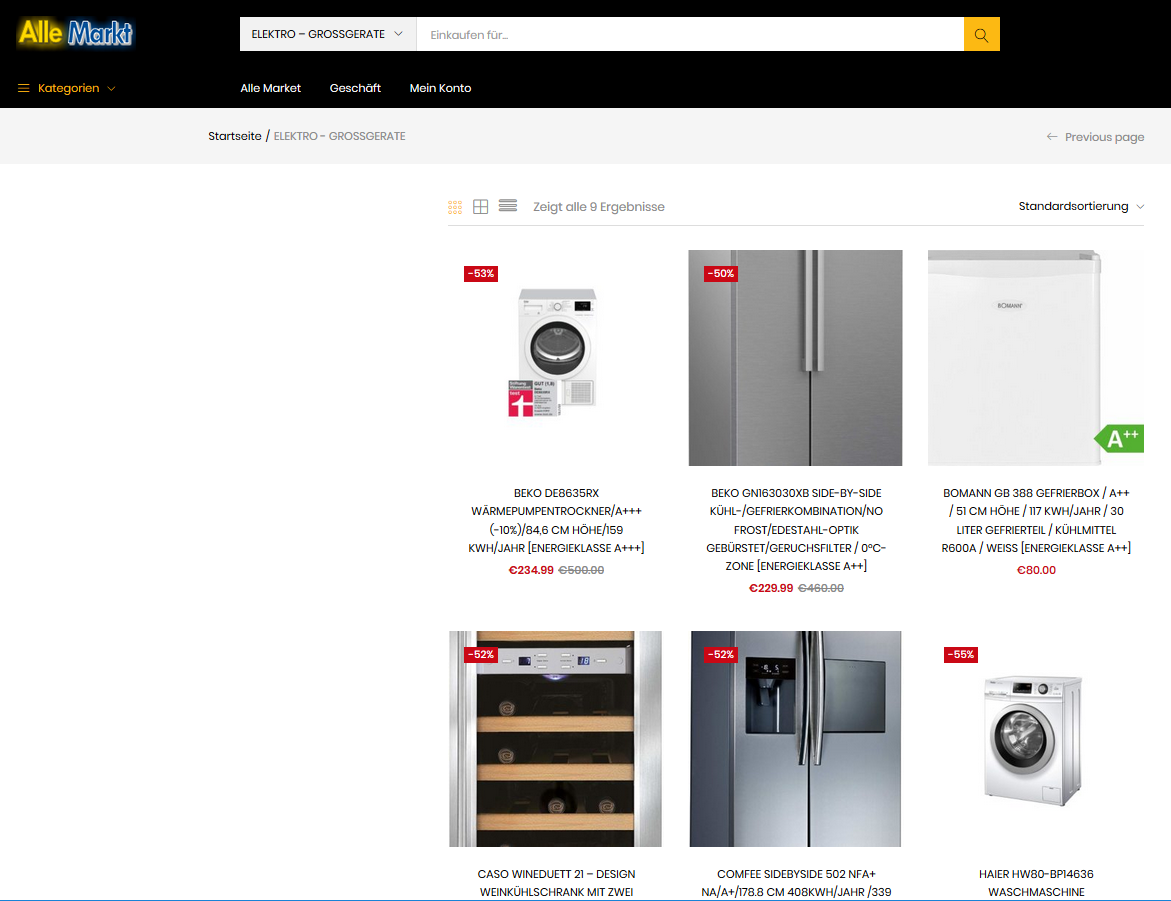
Task: Focus the 'Einkaufen für...' search field
Action: (690, 34)
